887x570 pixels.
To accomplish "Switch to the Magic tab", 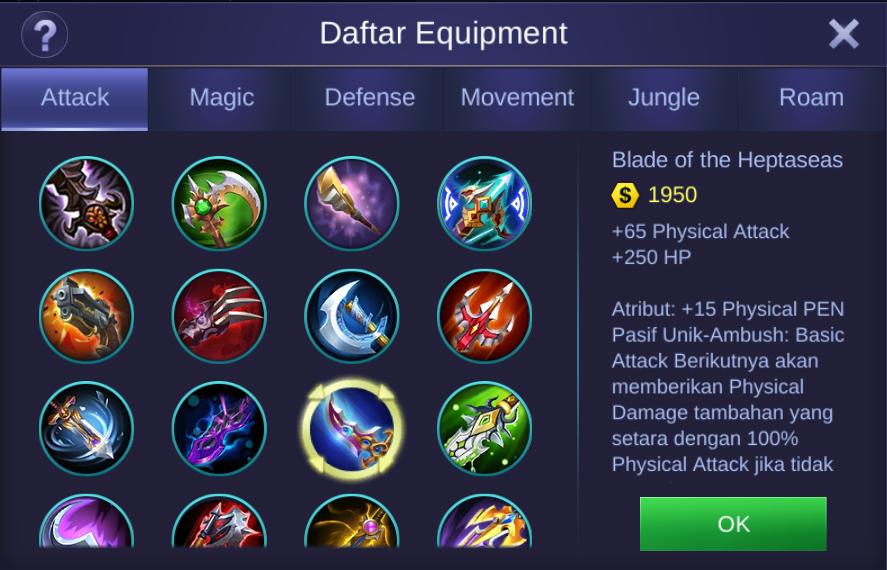I will pyautogui.click(x=222, y=98).
